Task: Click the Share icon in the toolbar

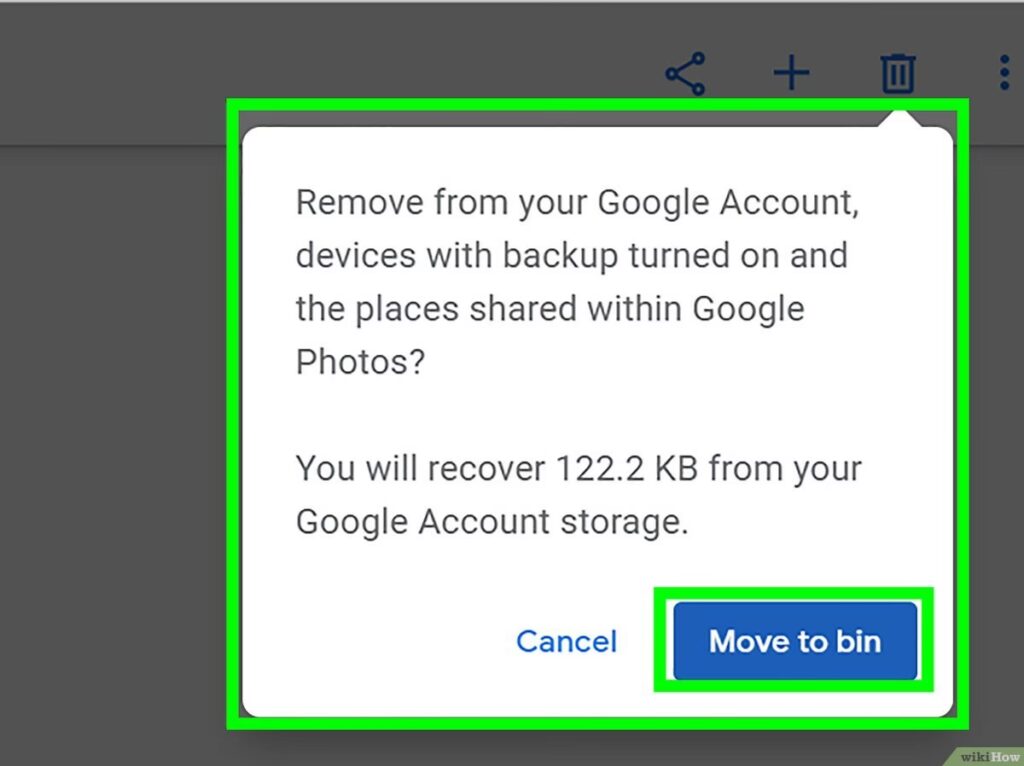Action: [x=685, y=74]
